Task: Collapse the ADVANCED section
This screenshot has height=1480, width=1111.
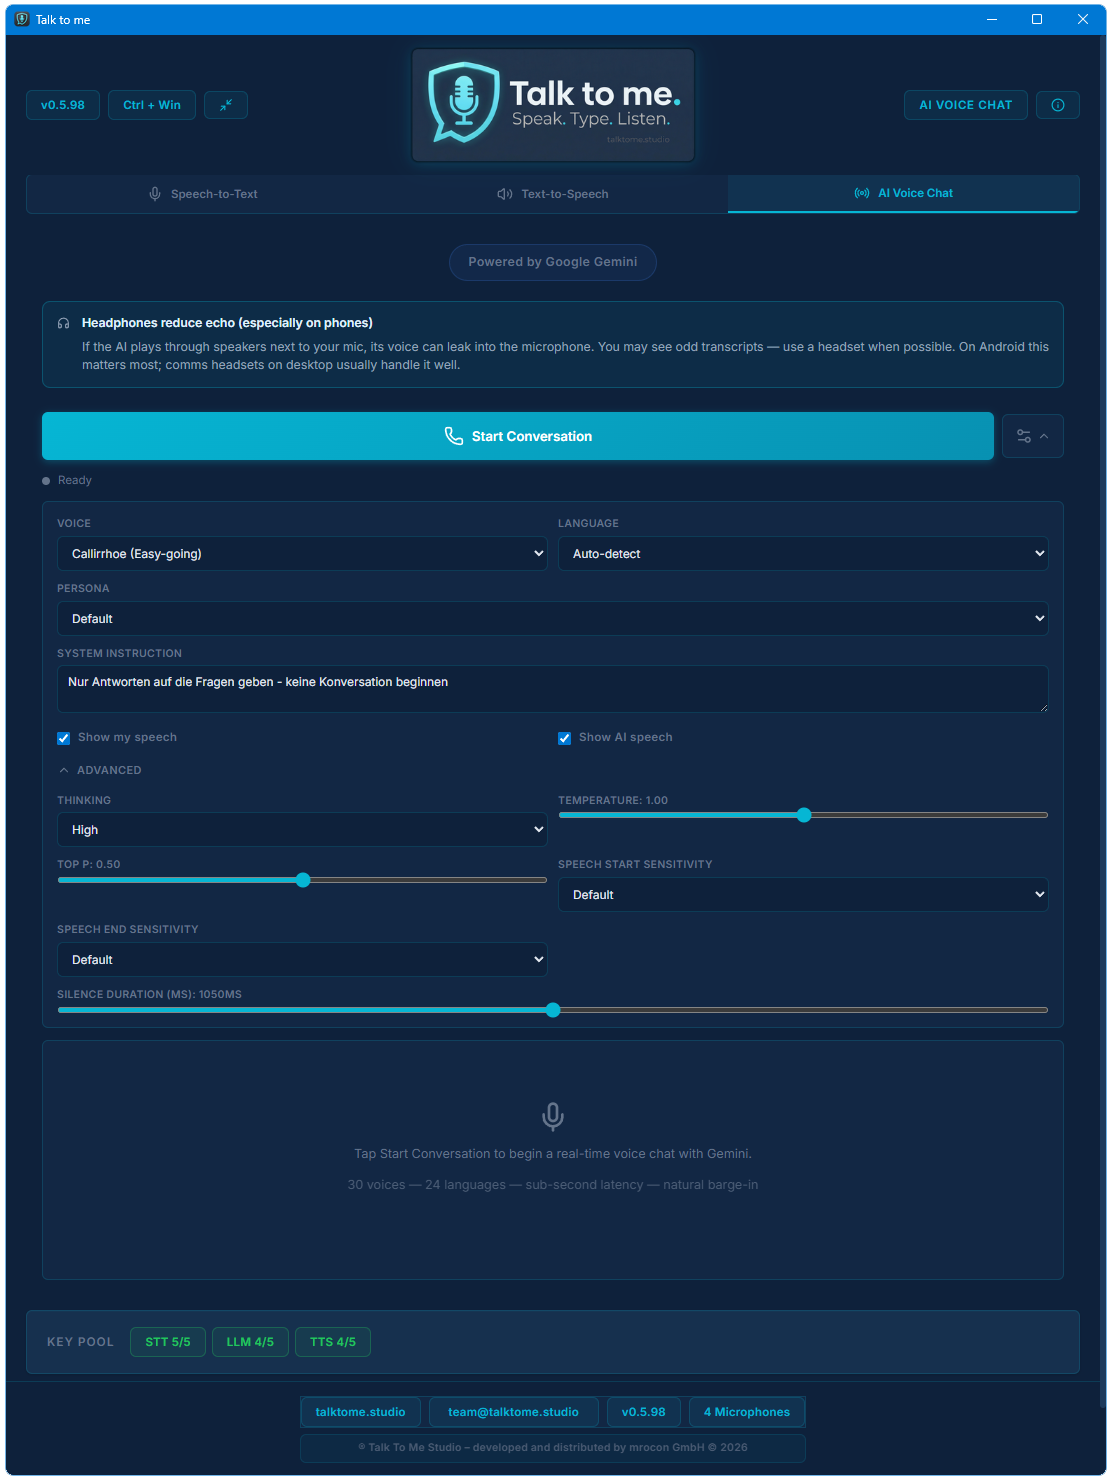Action: [x=100, y=770]
